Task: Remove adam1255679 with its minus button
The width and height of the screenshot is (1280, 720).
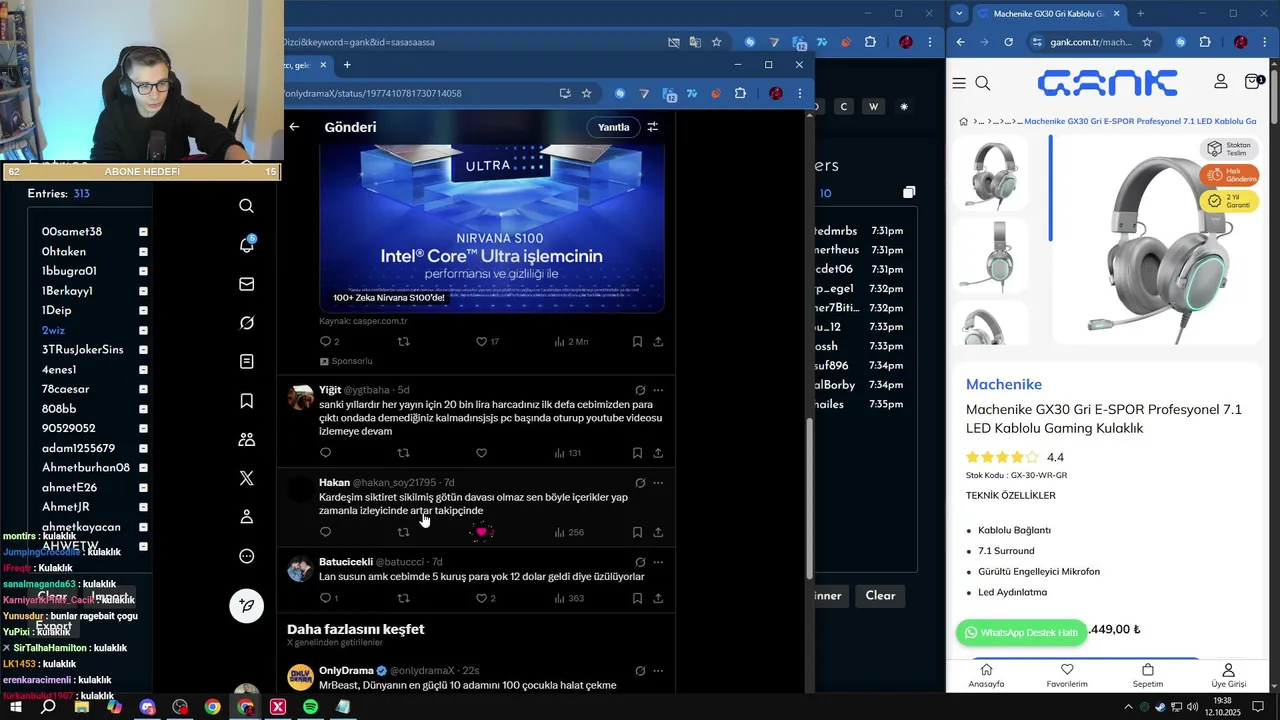Action: 143,448
